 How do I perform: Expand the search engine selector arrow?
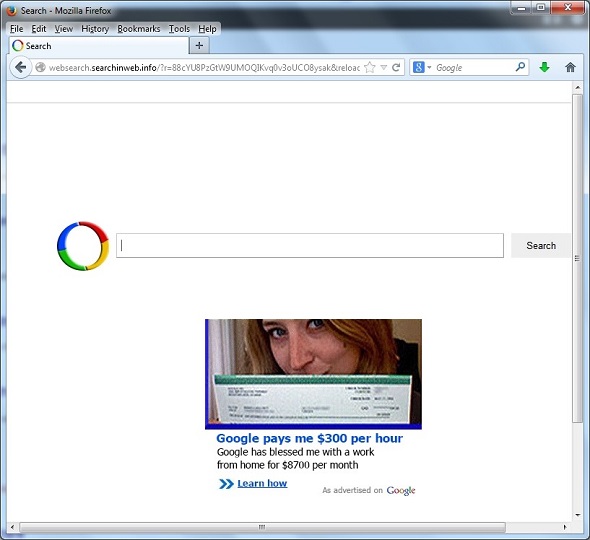429,68
